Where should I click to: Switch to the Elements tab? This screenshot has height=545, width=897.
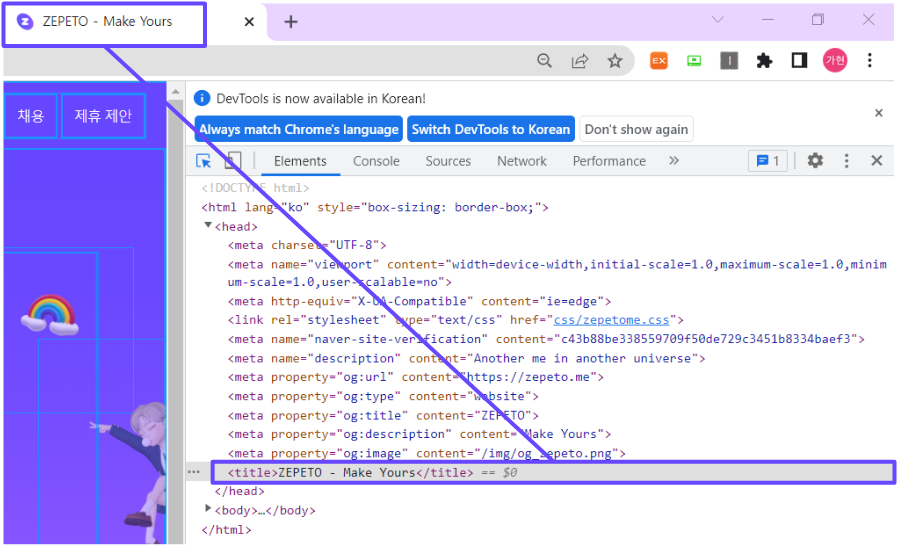(x=300, y=161)
